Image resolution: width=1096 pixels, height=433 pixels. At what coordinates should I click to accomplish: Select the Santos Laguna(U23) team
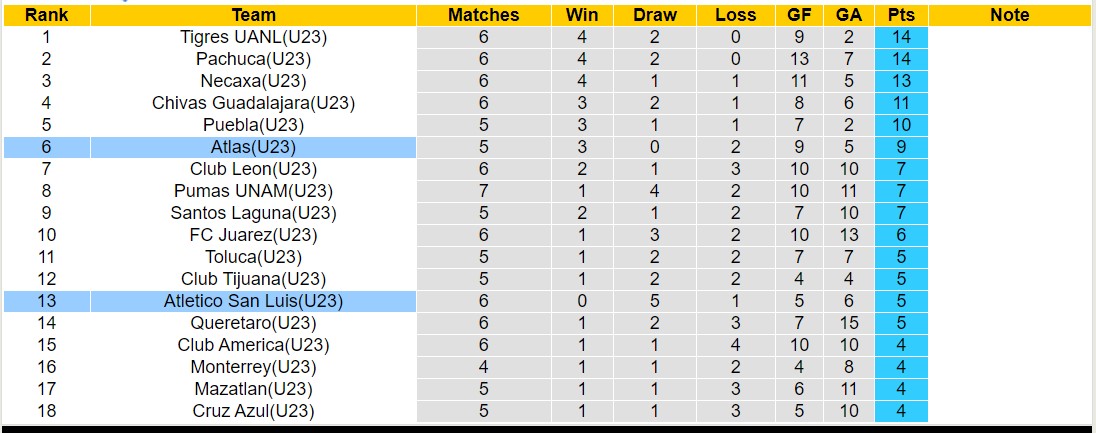253,213
